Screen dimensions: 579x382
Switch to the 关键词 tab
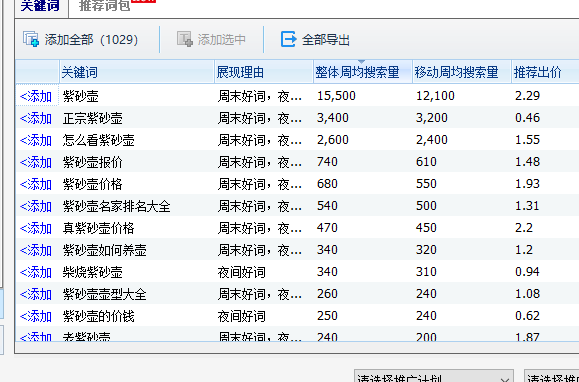40,6
